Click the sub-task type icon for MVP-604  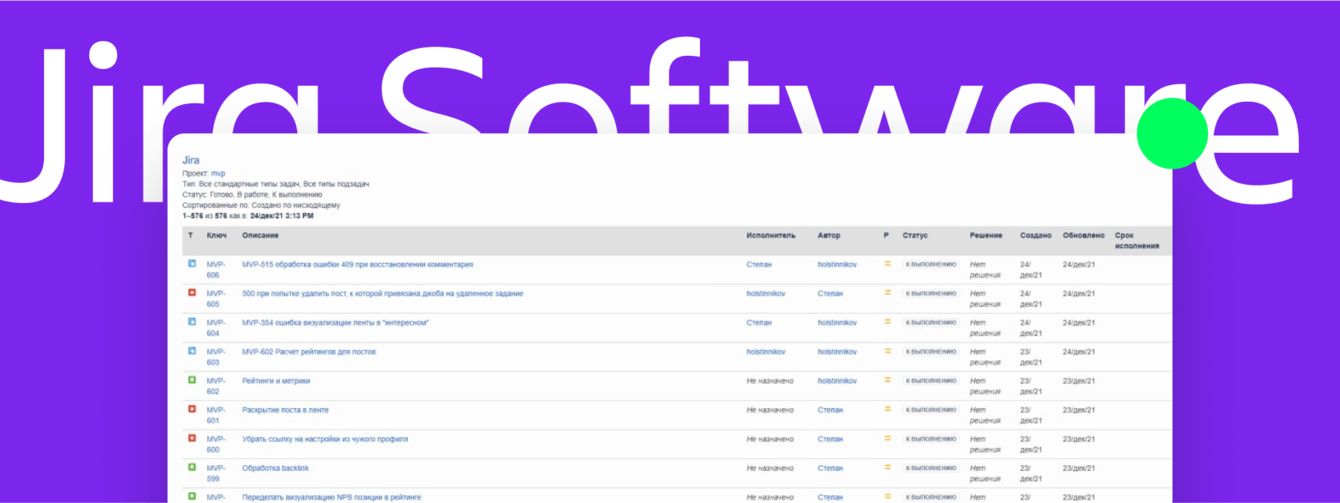coord(192,322)
